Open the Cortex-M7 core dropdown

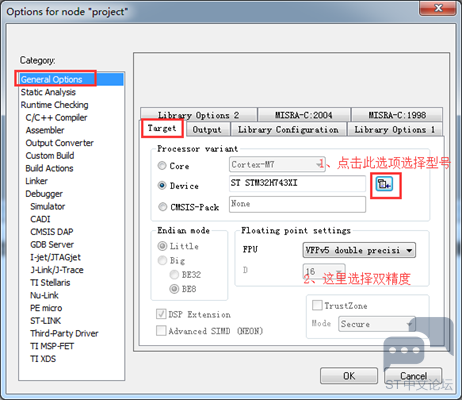click(277, 165)
